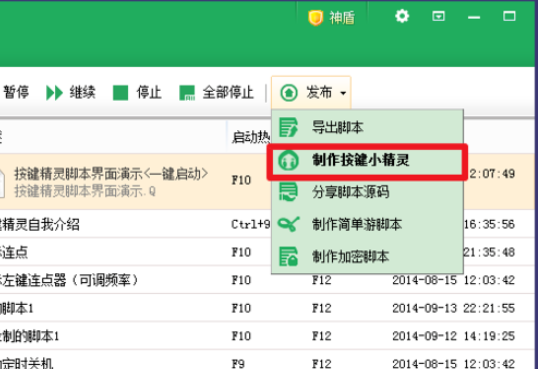Click timestamp 2014-09-13 22:21:55
538x369 pixels.
pyautogui.click(x=454, y=308)
